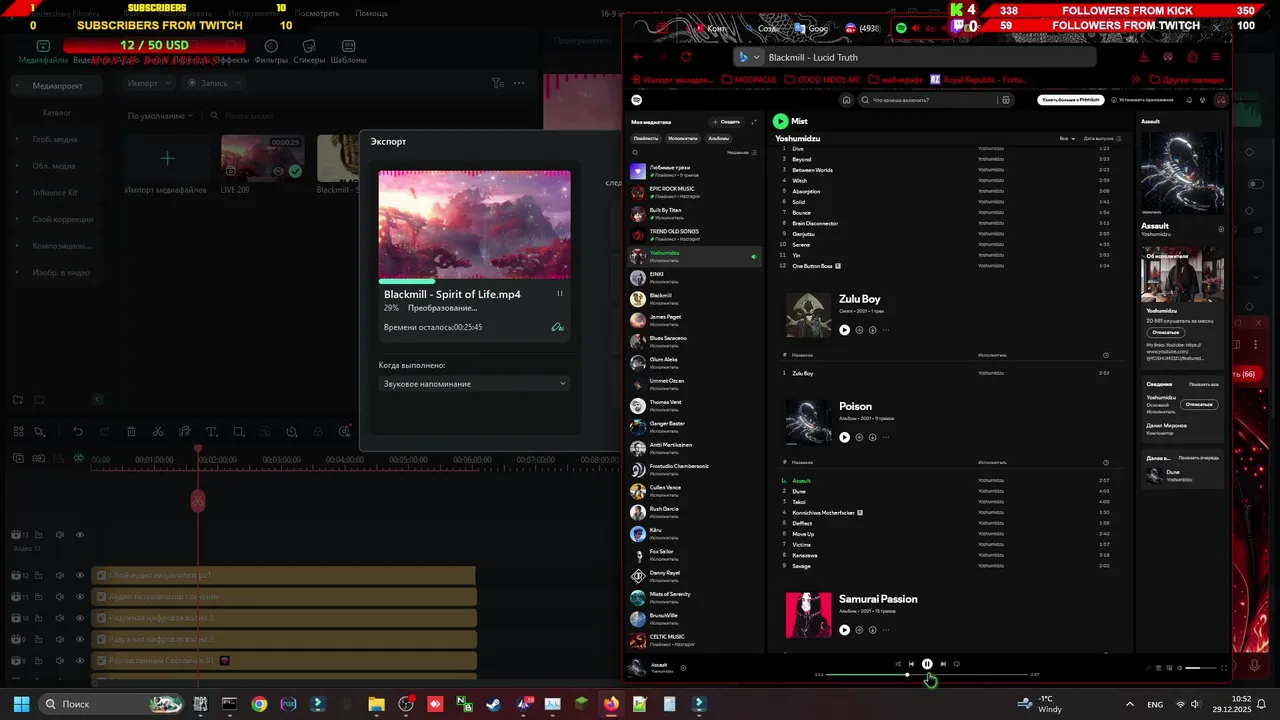Image resolution: width=1280 pixels, height=720 pixels.
Task: Open EPIC ROCK MUSIC playlist
Action: (694, 192)
